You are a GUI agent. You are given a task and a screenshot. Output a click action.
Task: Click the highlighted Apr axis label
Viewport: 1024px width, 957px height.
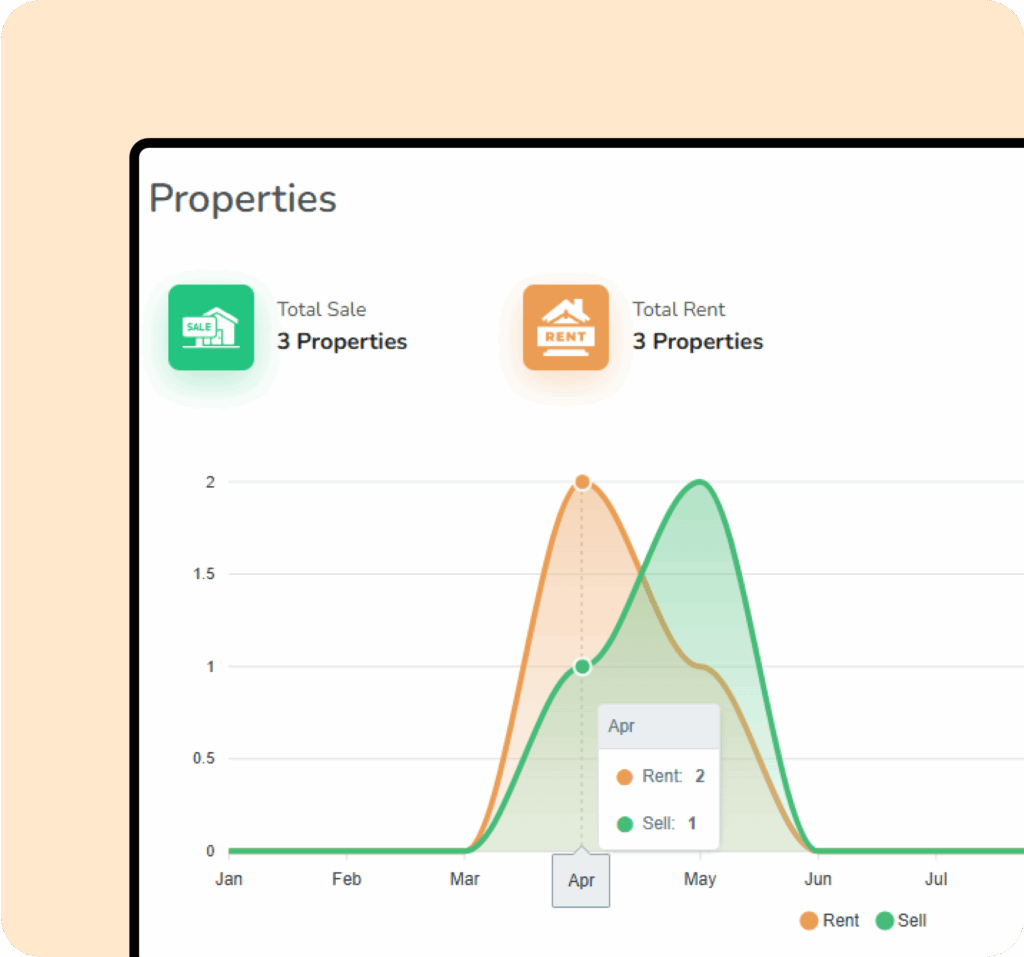(x=581, y=881)
